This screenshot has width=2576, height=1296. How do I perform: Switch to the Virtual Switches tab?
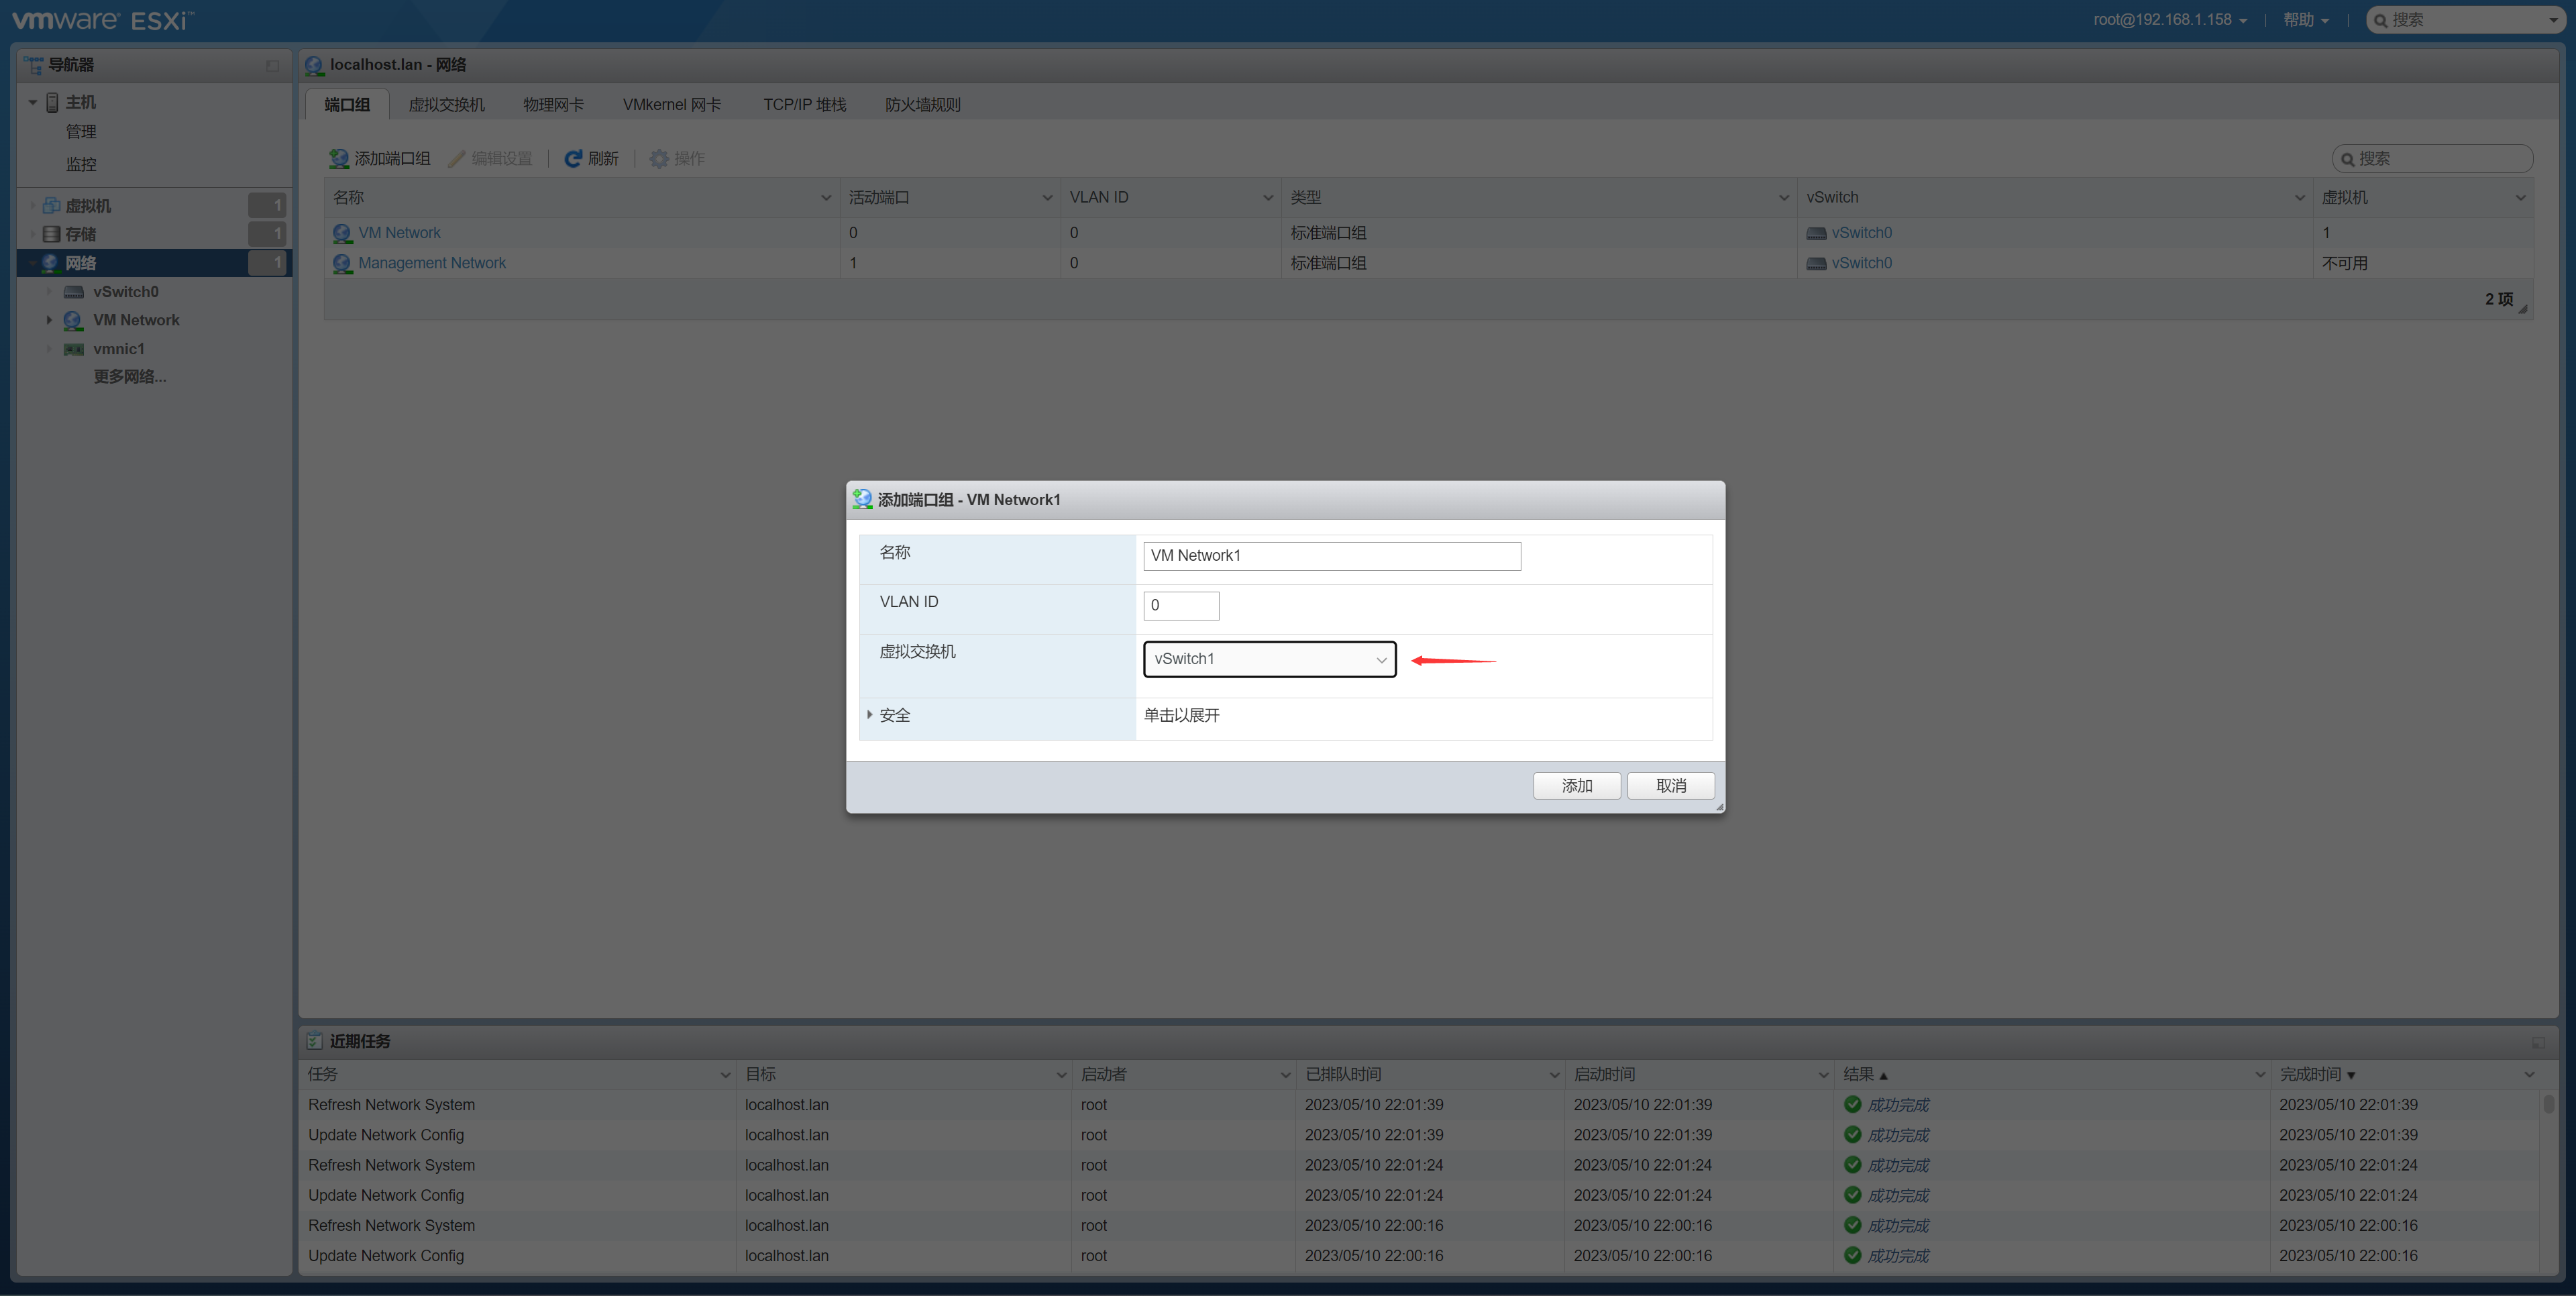pyautogui.click(x=446, y=105)
